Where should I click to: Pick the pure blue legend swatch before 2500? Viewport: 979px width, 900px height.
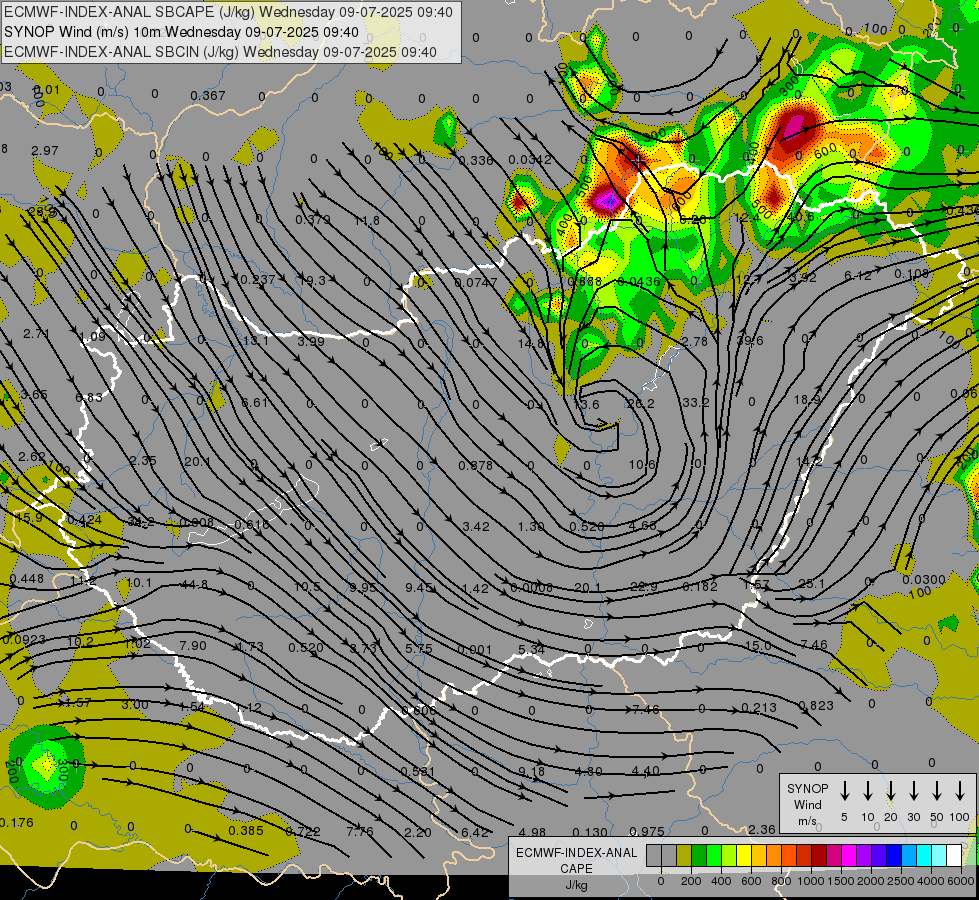pos(893,856)
